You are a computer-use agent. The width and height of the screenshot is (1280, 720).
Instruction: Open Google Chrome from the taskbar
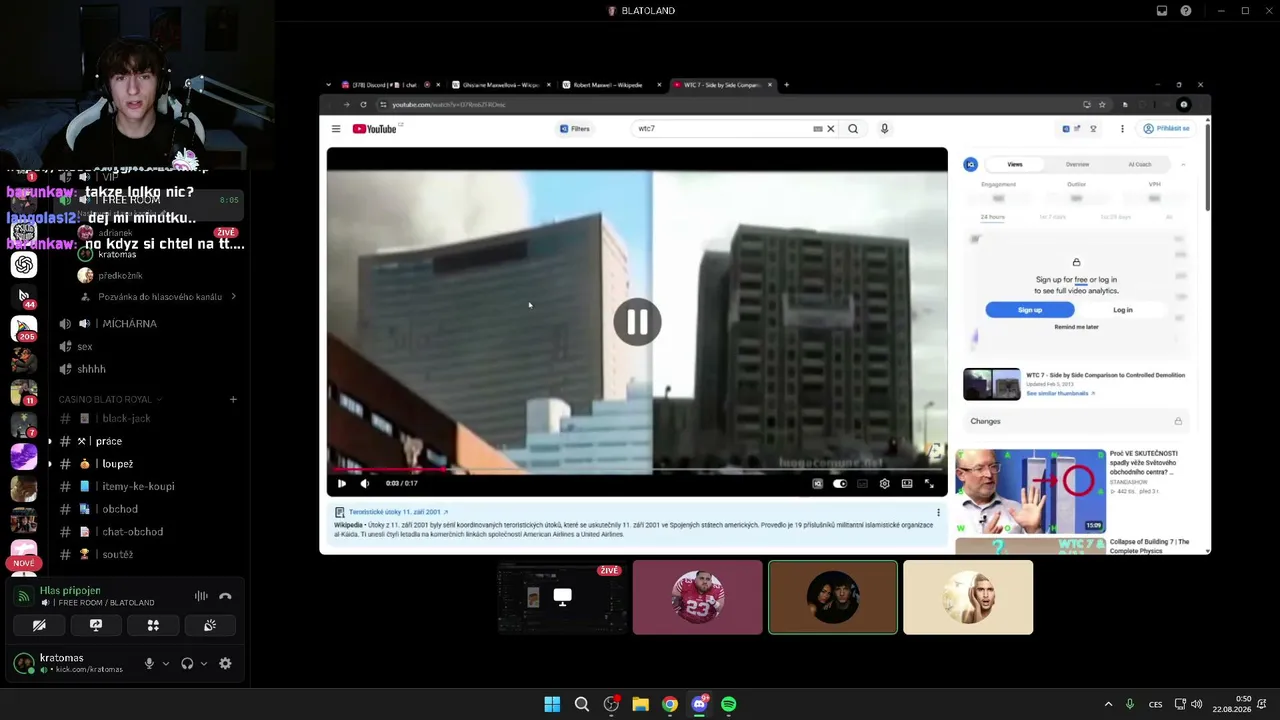[670, 704]
